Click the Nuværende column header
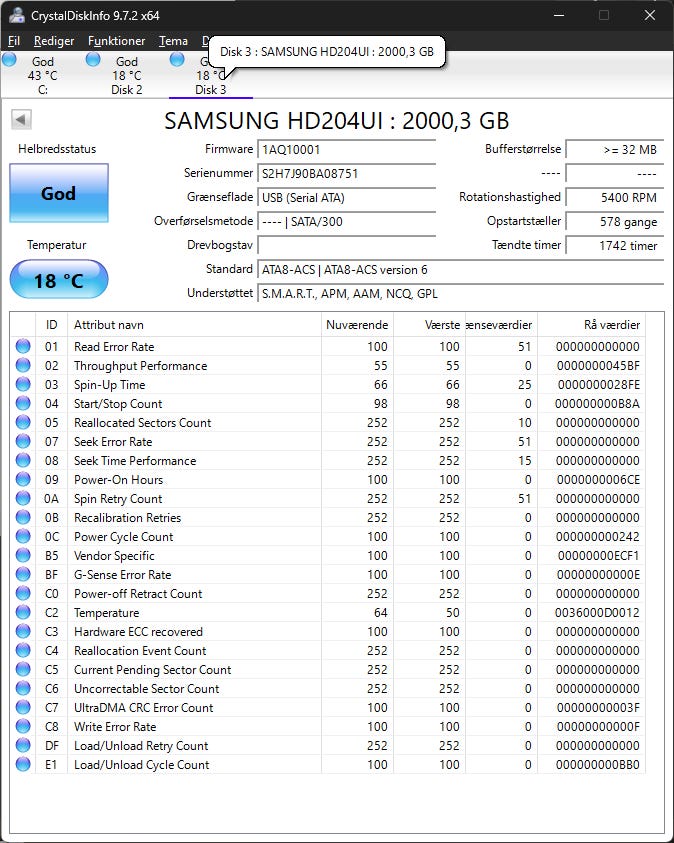 coord(357,325)
